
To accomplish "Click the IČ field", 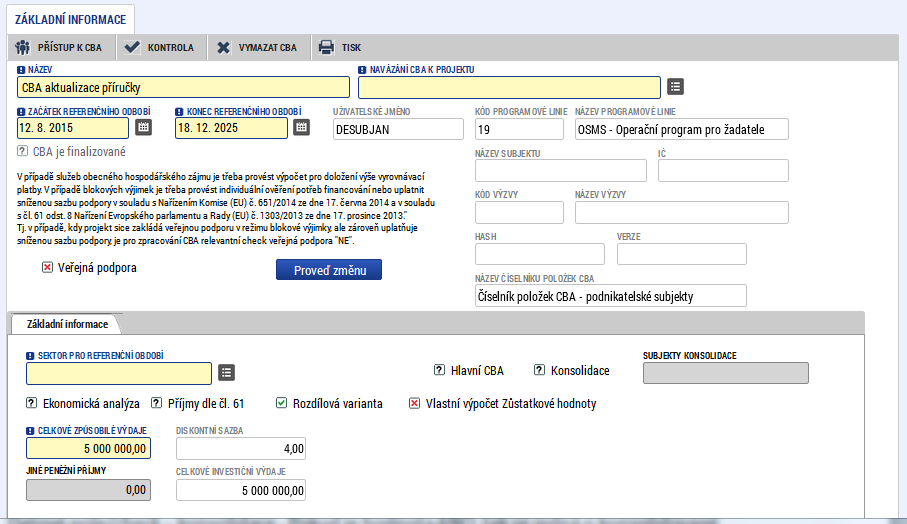I will (723, 171).
